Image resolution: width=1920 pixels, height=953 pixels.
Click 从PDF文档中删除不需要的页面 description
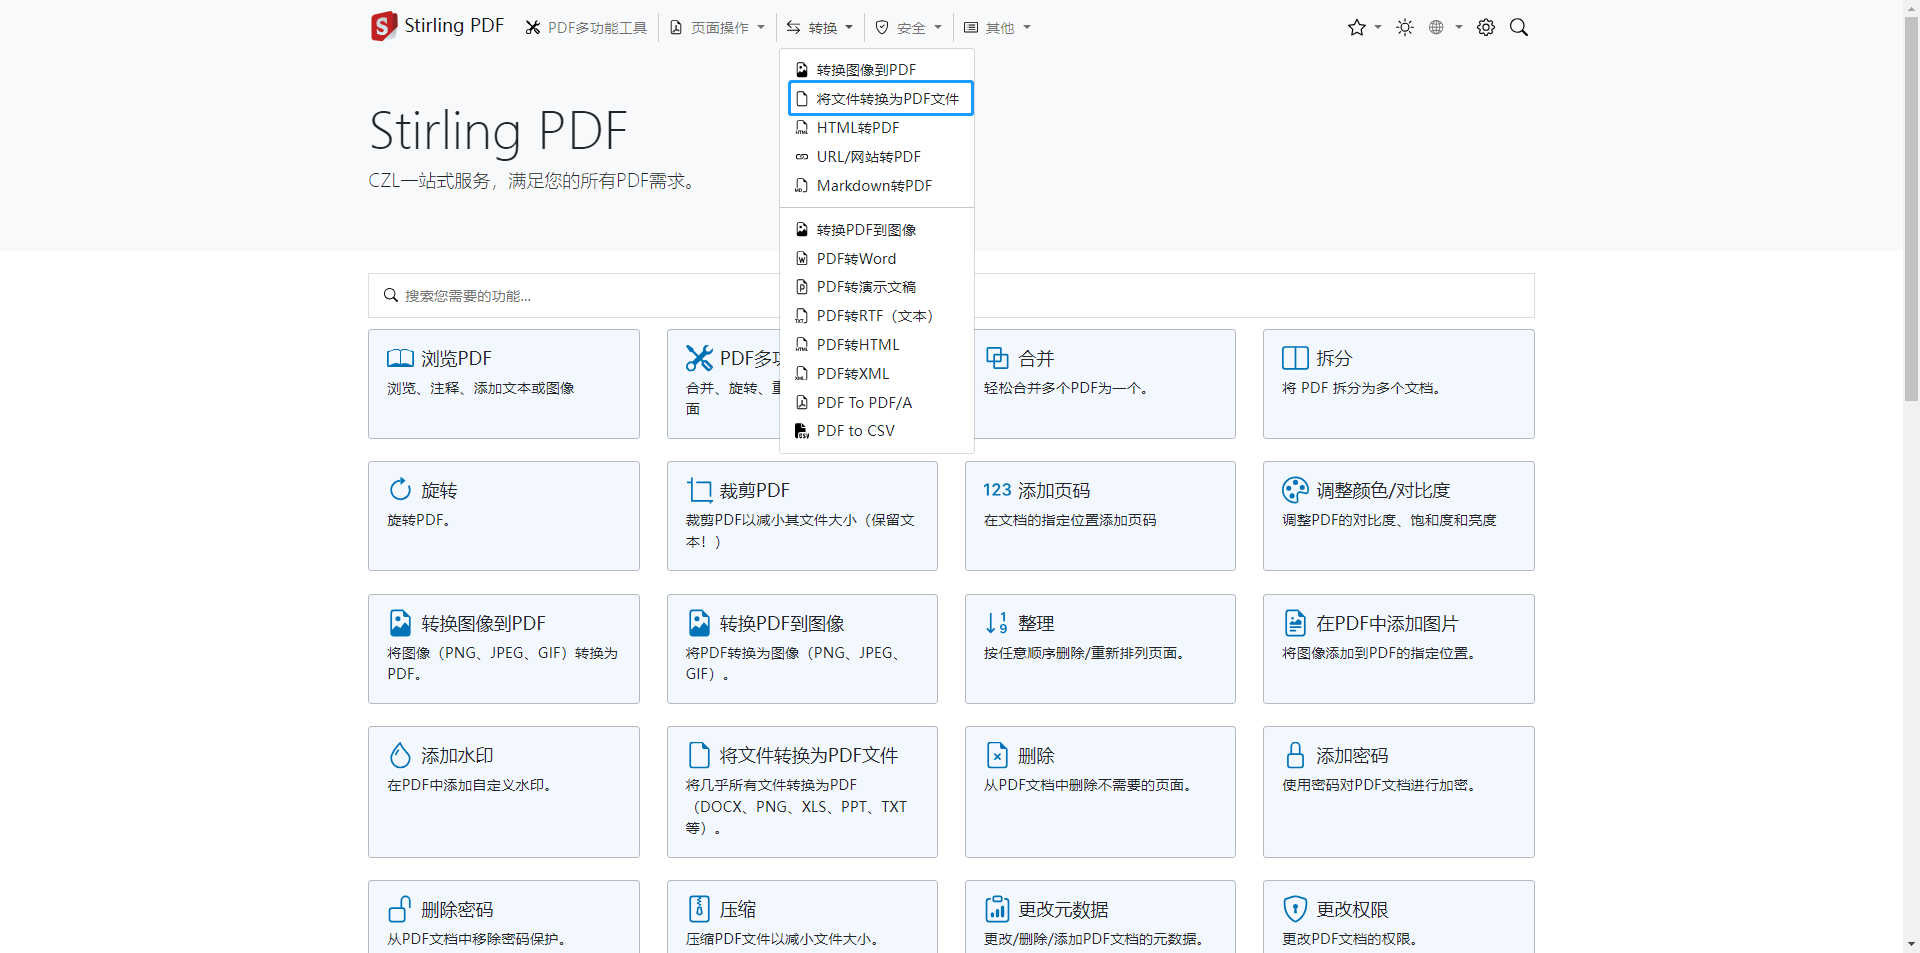pyautogui.click(x=1089, y=786)
